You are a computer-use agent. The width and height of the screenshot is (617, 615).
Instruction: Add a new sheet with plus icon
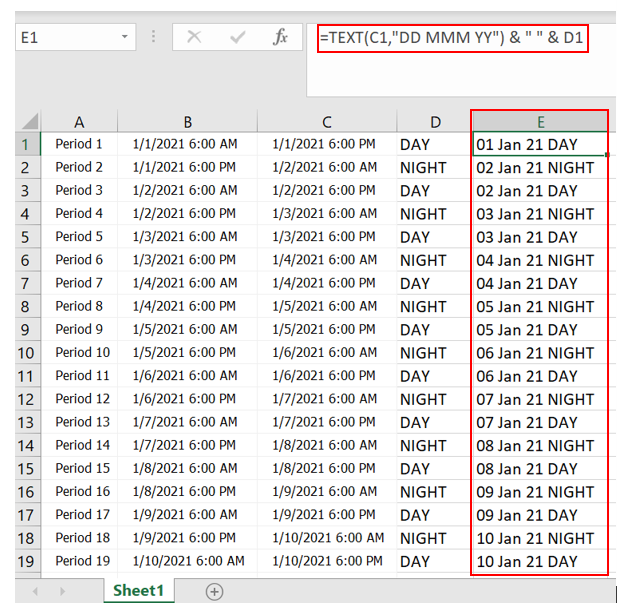point(214,591)
